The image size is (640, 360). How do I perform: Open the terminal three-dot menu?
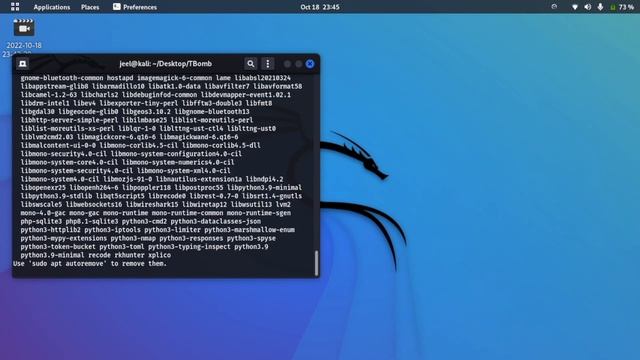click(x=268, y=64)
